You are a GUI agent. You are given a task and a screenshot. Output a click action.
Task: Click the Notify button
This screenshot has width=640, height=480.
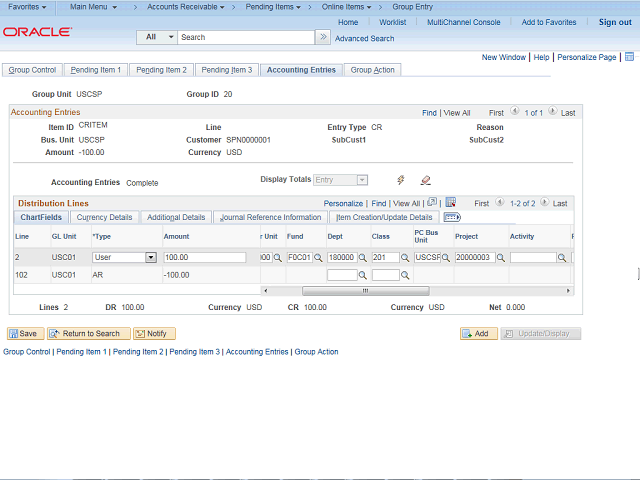coord(152,333)
